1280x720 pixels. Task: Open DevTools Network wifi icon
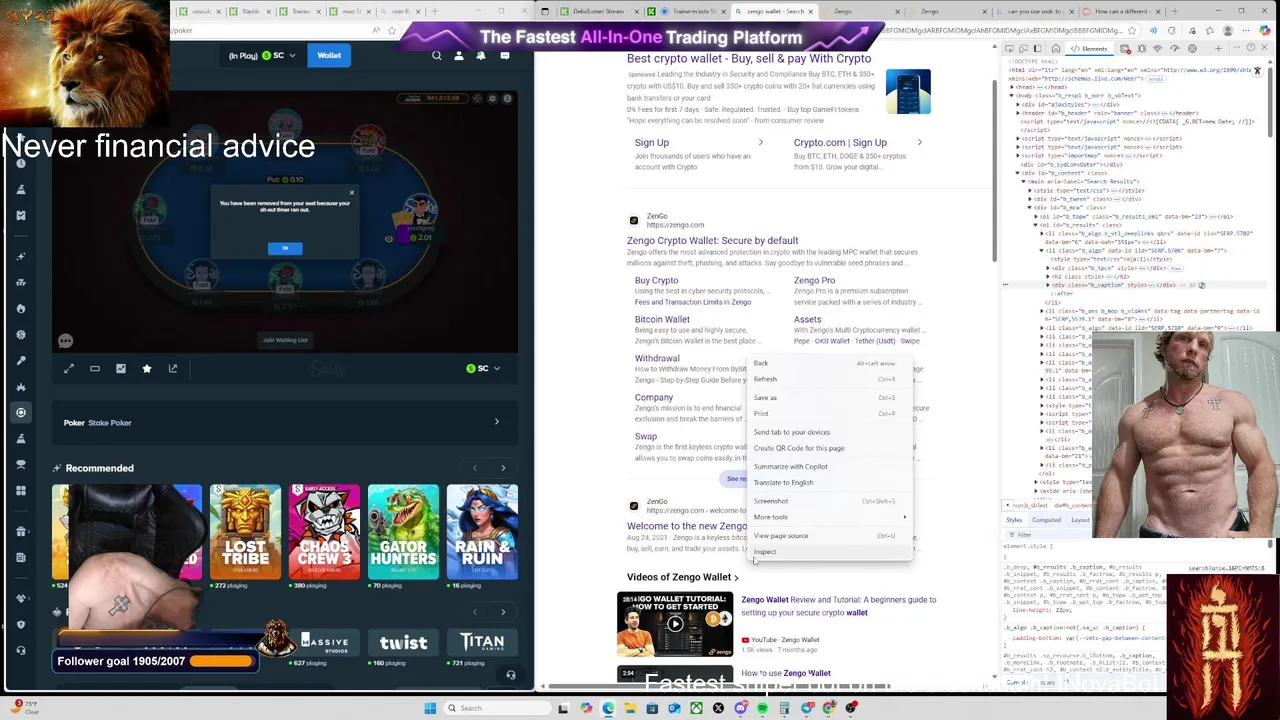(x=1157, y=48)
